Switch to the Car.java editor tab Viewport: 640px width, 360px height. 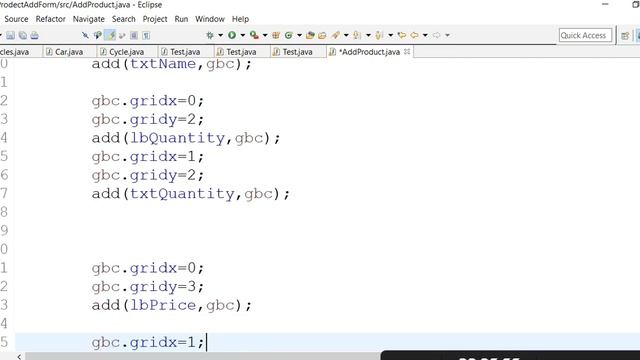pyautogui.click(x=69, y=52)
